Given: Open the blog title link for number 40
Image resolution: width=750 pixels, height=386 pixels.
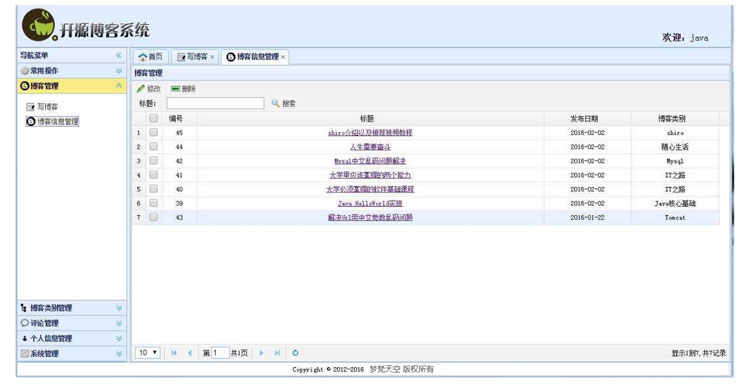Looking at the screenshot, I should (x=370, y=189).
